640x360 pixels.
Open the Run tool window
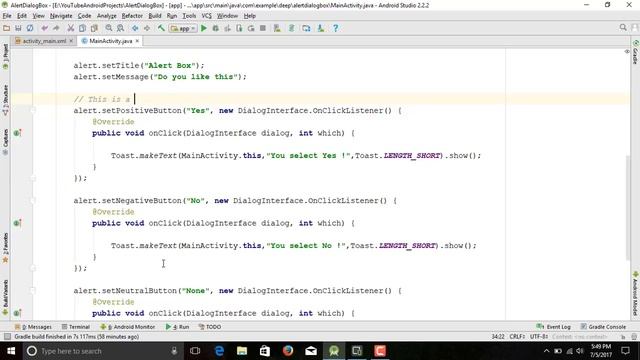pos(177,327)
